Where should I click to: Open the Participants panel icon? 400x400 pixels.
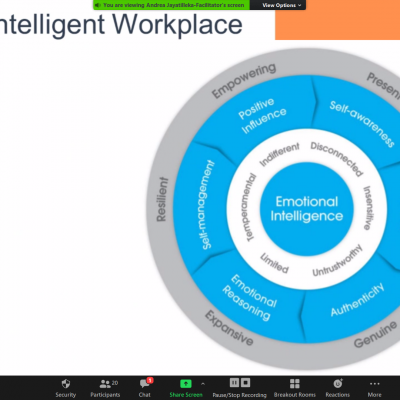105,384
